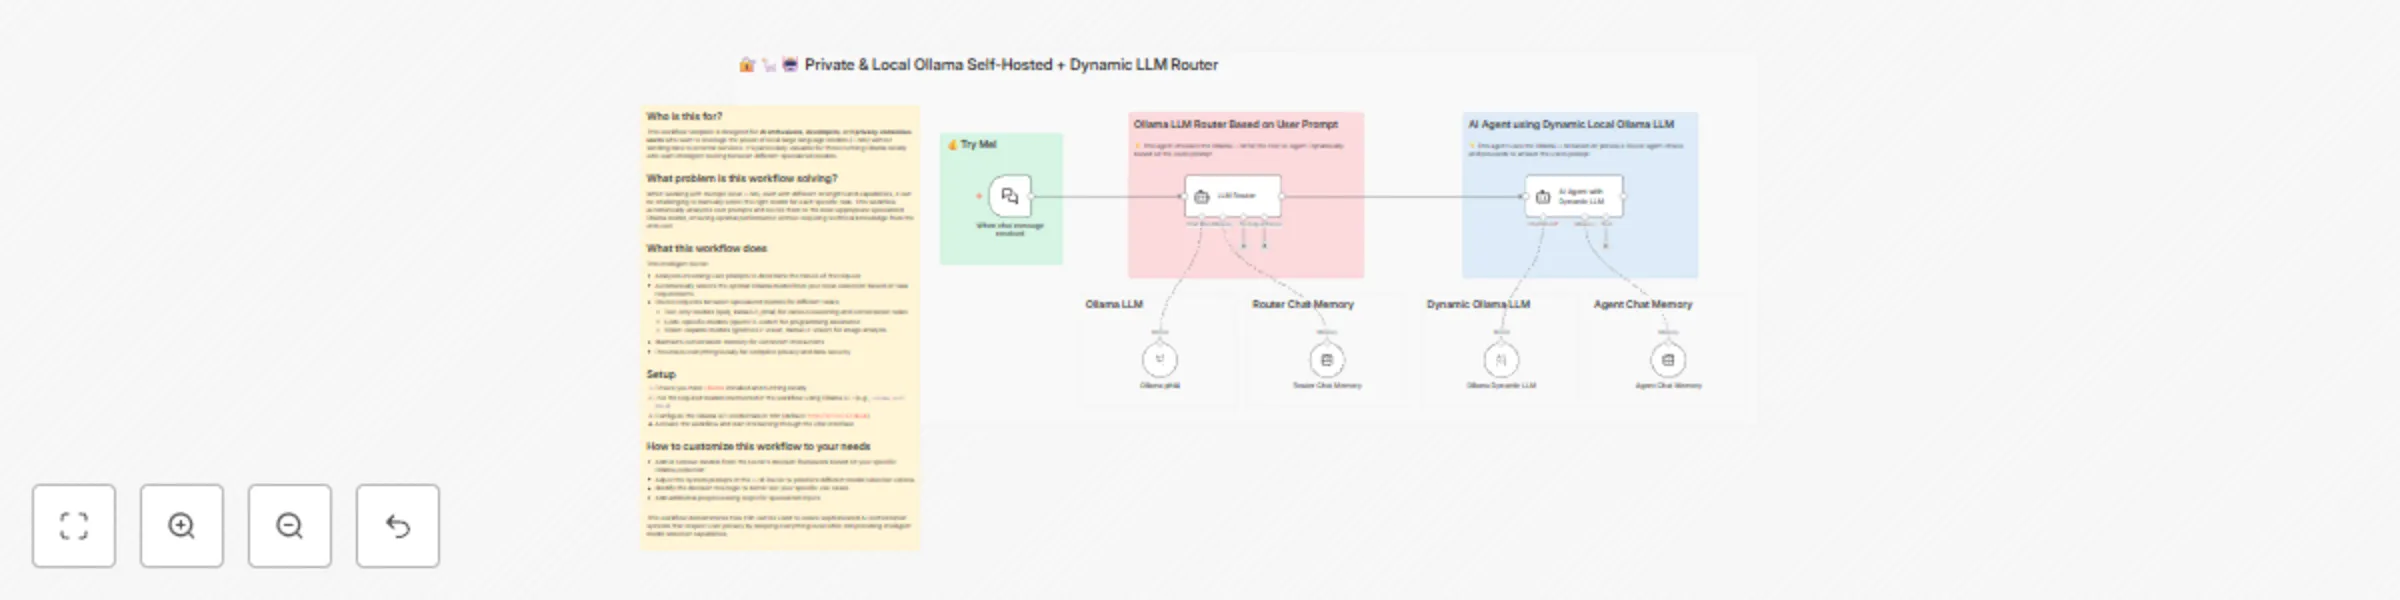This screenshot has width=2400, height=600.
Task: Select the 'AI Agent with Dynamic LLM' node
Action: [x=1574, y=196]
